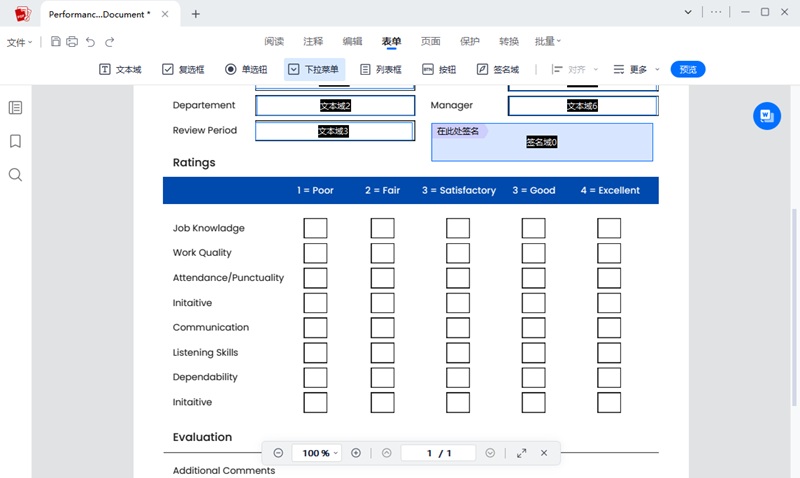Check Communication box under 3 = Good
Image resolution: width=800 pixels, height=478 pixels.
tap(533, 328)
